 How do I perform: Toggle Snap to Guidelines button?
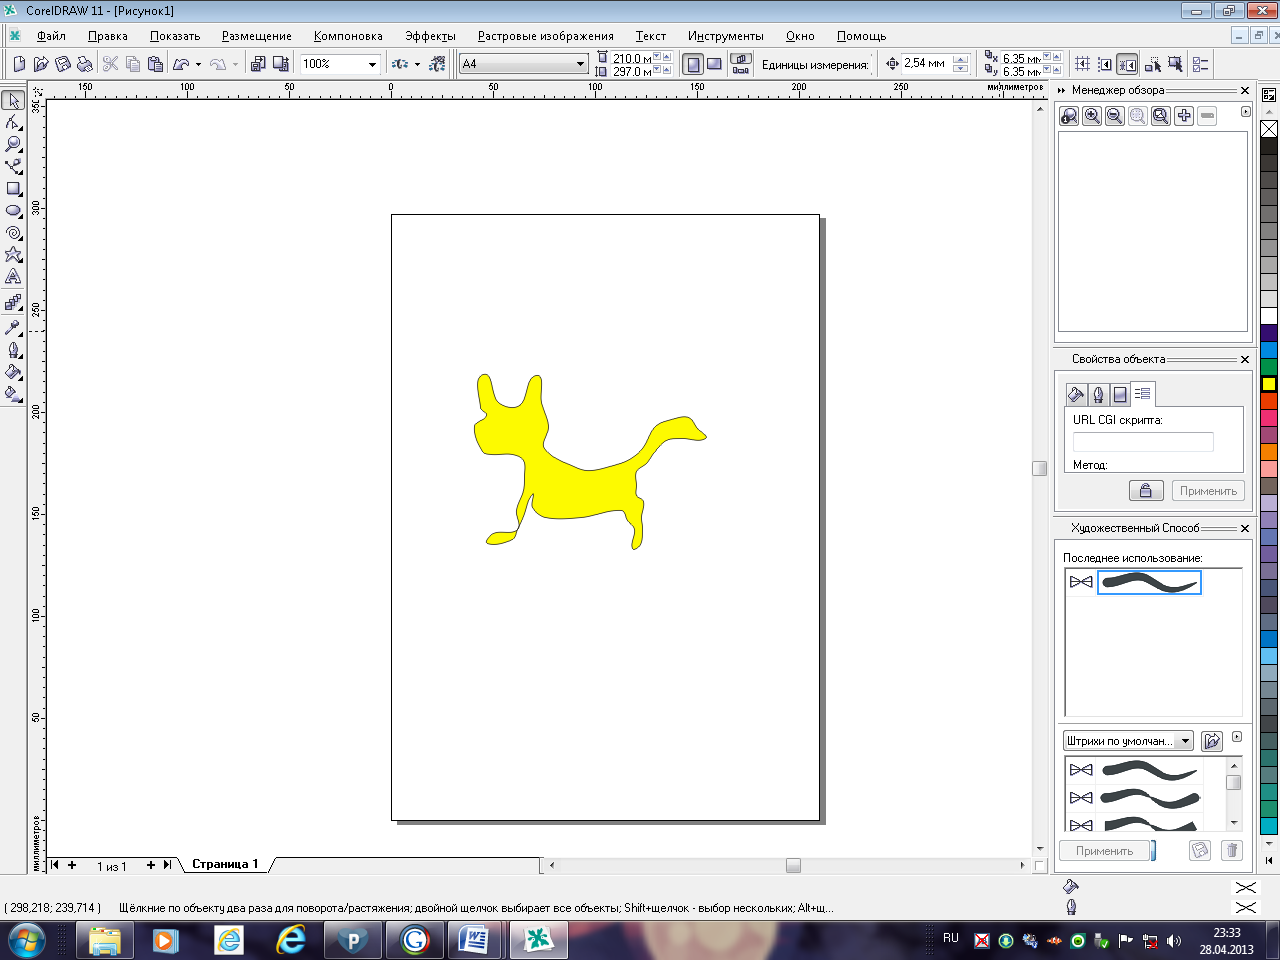[x=1105, y=64]
